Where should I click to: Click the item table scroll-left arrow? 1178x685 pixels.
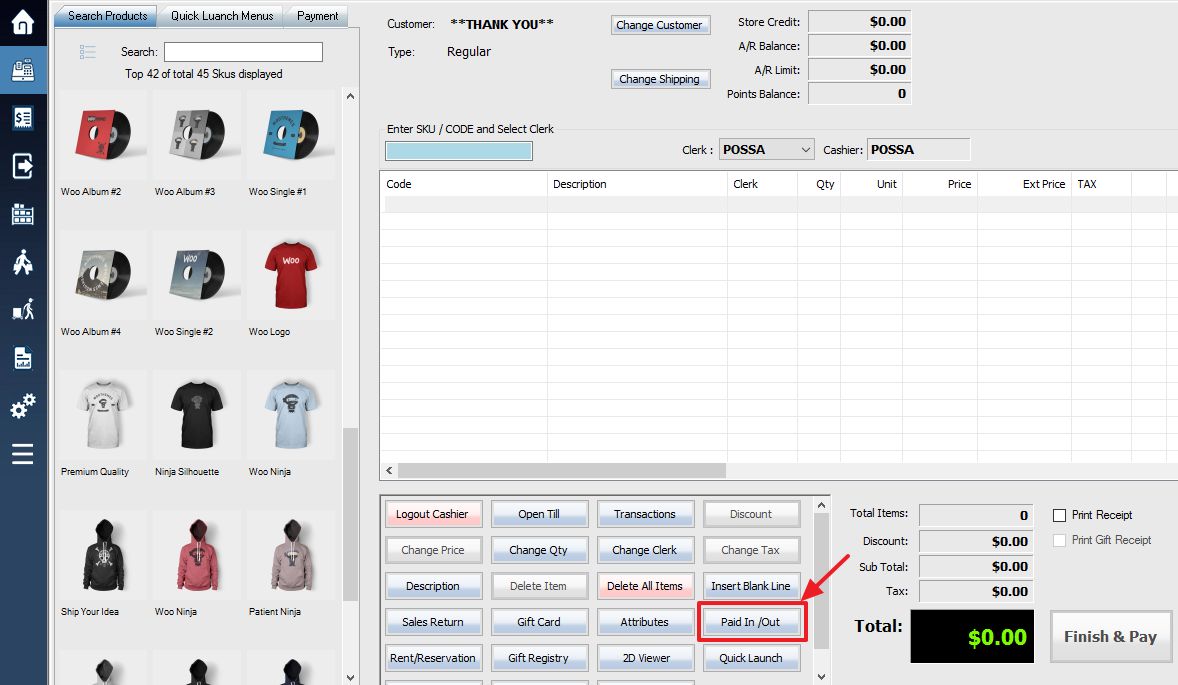point(389,470)
